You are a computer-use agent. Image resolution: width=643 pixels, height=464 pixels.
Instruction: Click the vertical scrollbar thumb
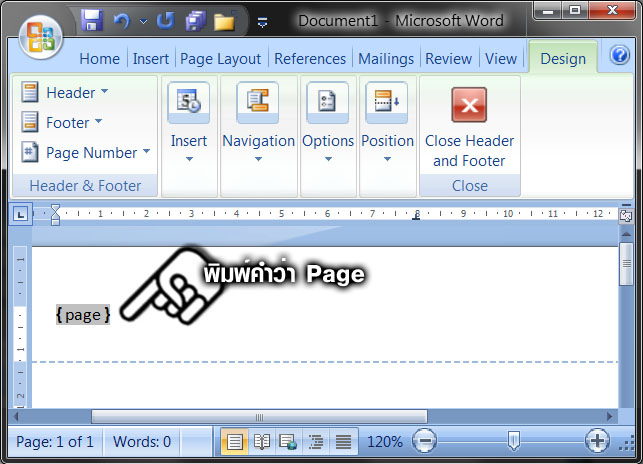(x=626, y=264)
